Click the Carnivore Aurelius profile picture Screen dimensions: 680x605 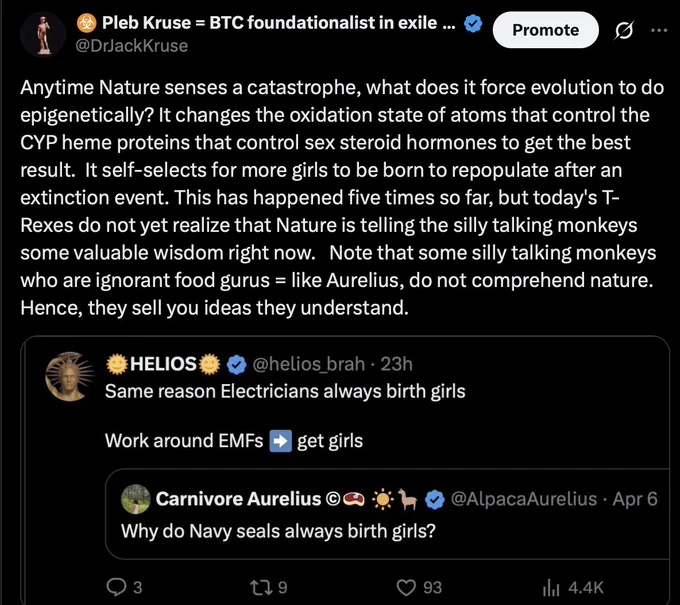pyautogui.click(x=136, y=499)
